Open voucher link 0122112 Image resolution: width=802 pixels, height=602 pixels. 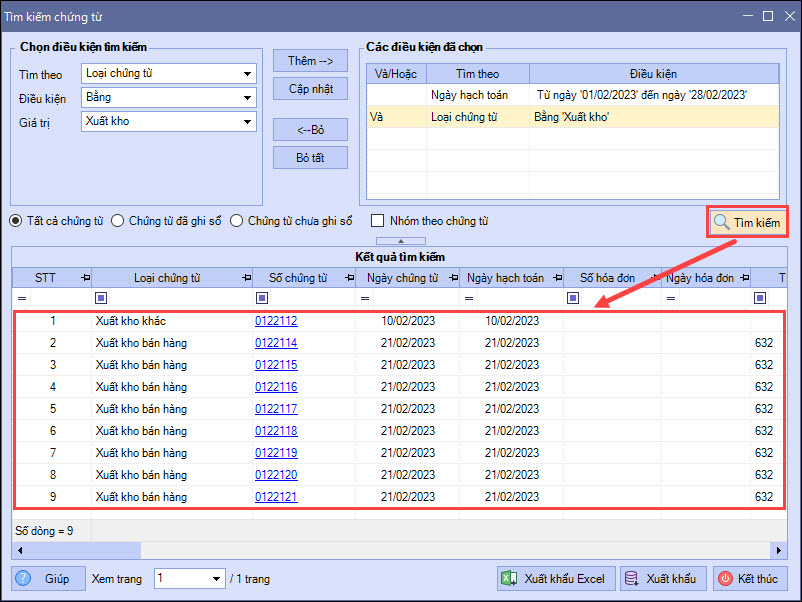click(x=276, y=321)
